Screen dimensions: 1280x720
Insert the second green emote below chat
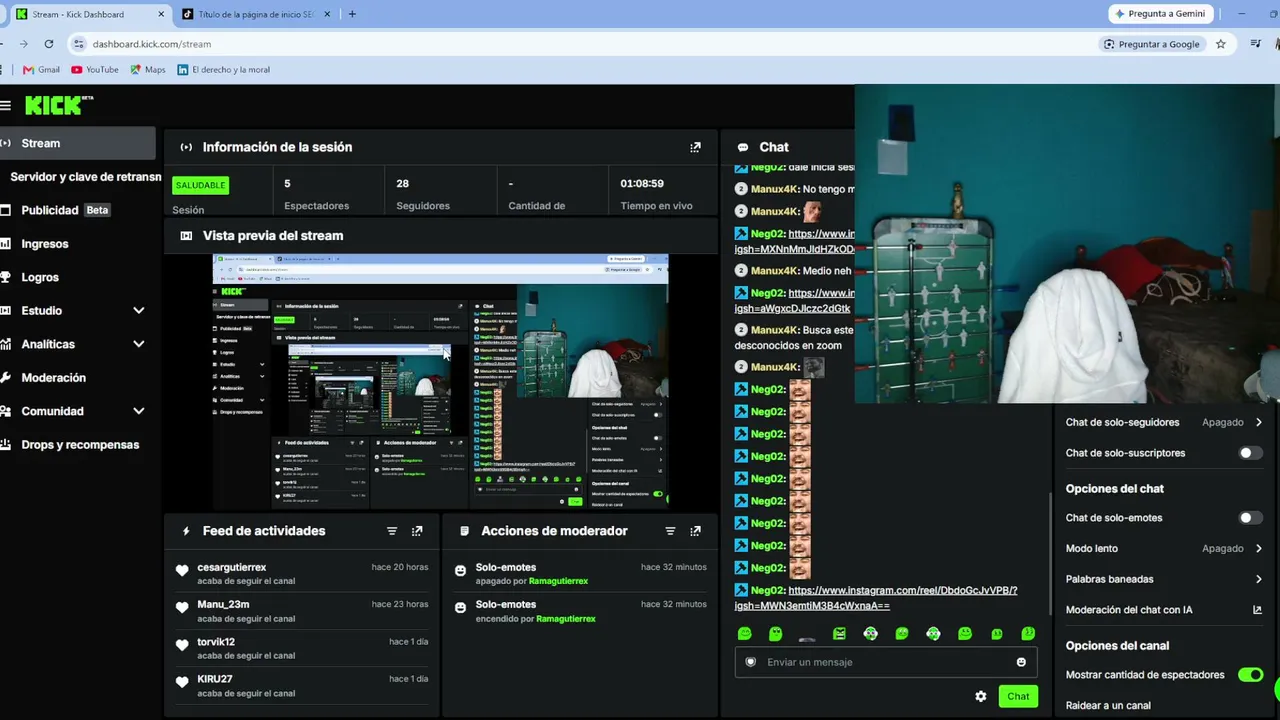tap(775, 634)
